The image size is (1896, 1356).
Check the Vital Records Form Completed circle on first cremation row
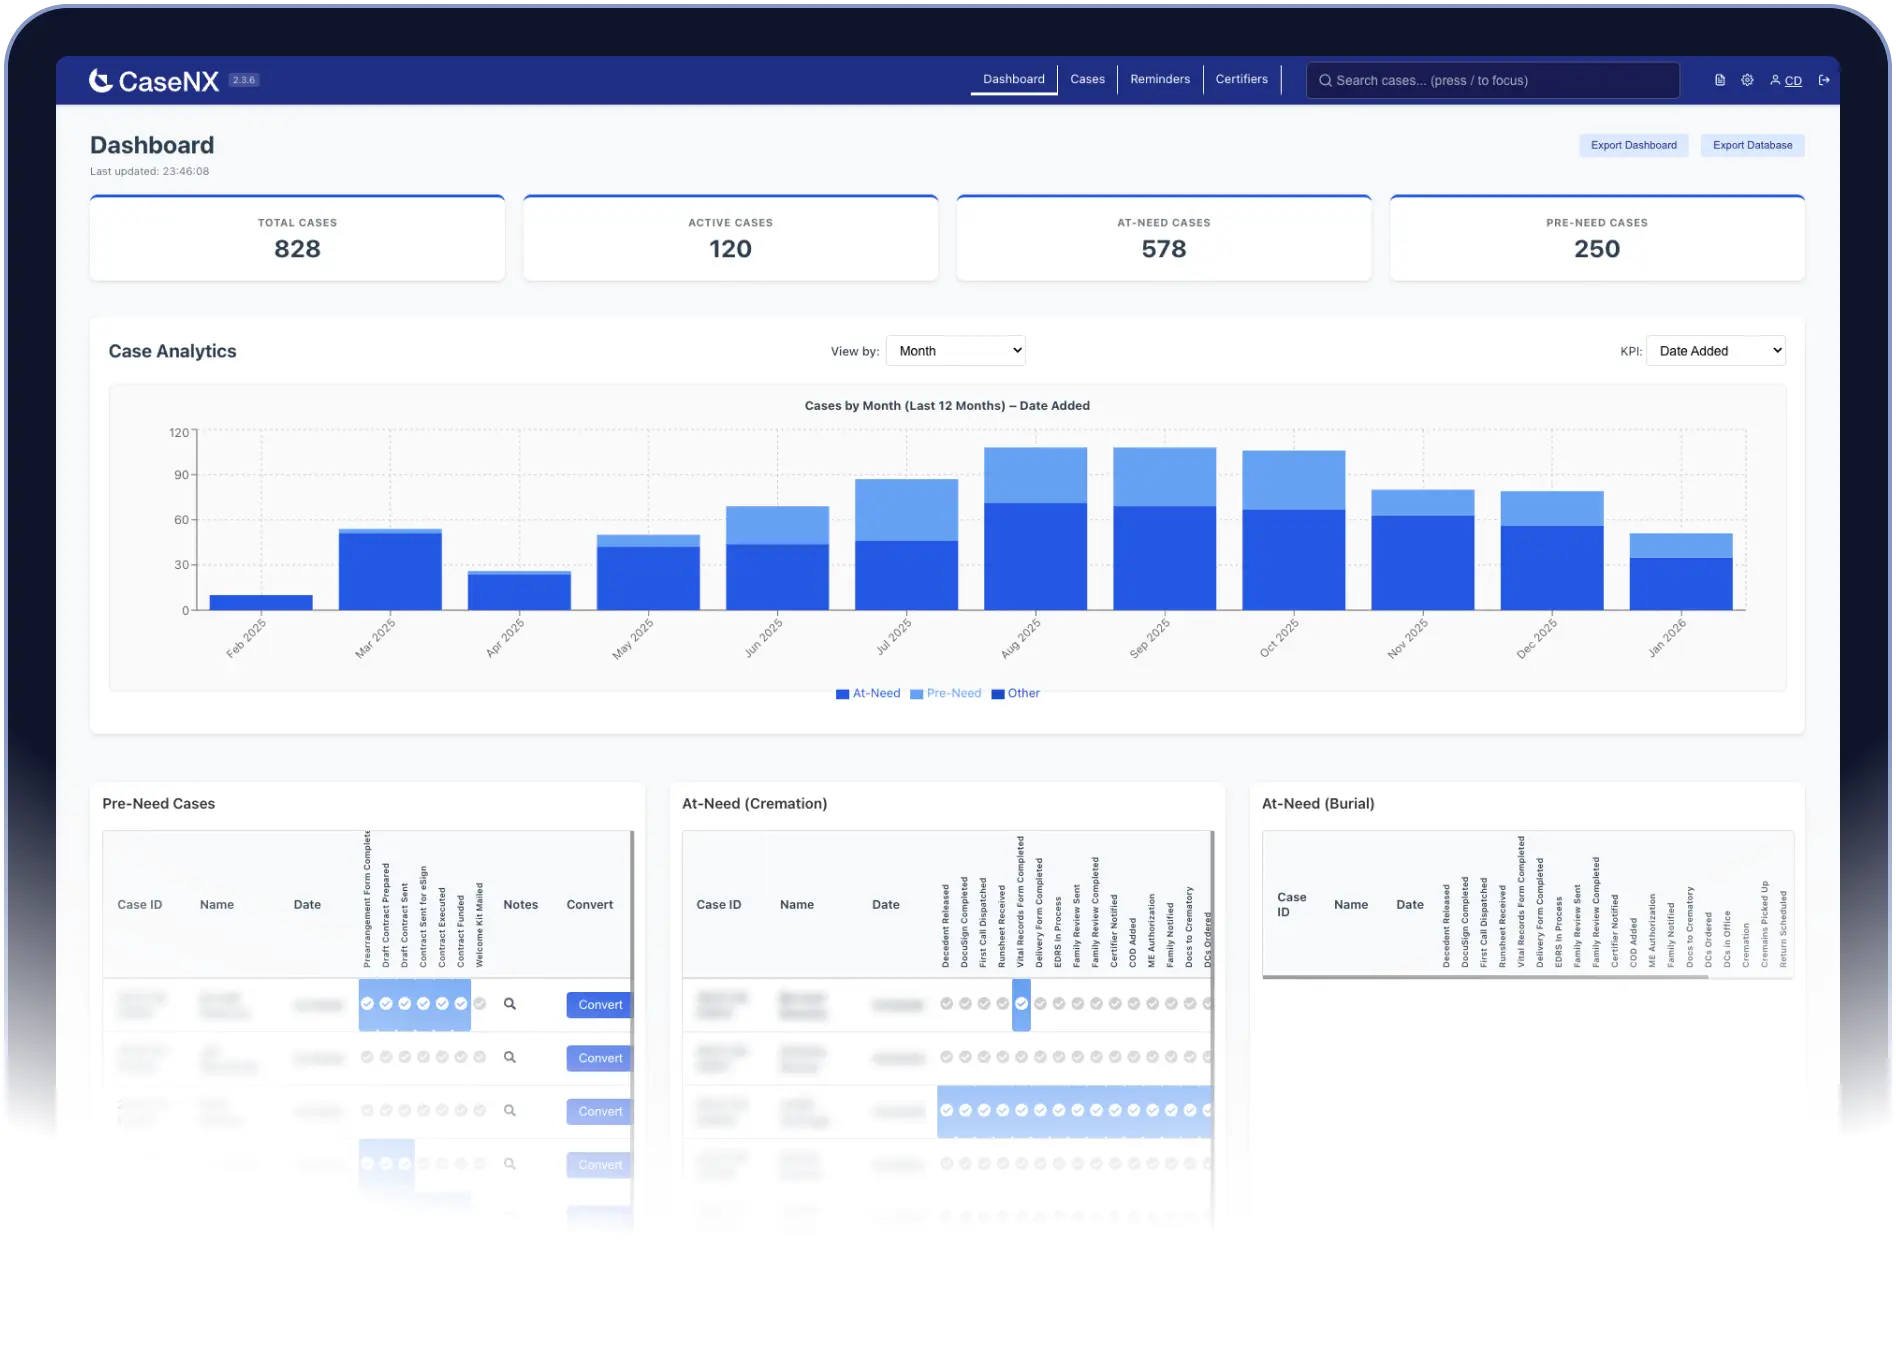click(x=1022, y=1003)
